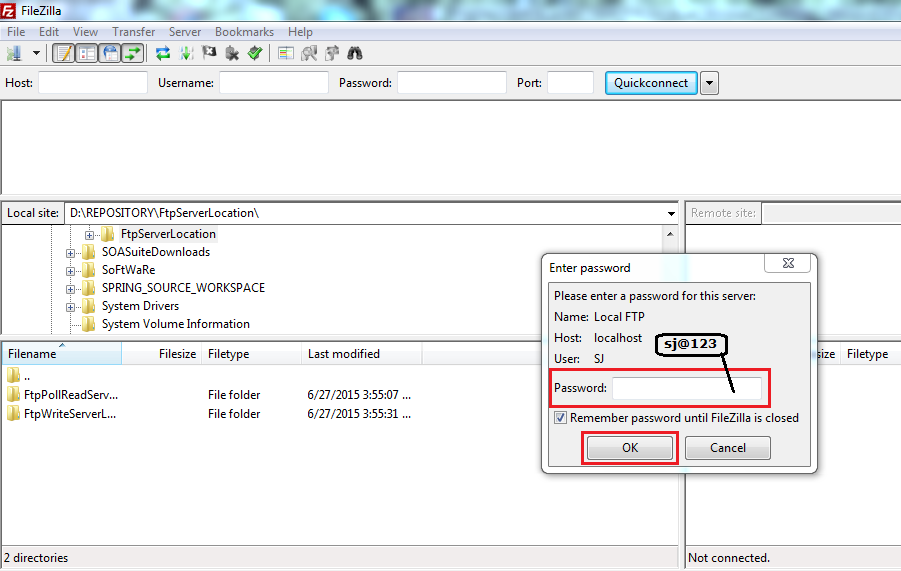
Task: Toggle processing of the transfer queue
Action: point(186,53)
